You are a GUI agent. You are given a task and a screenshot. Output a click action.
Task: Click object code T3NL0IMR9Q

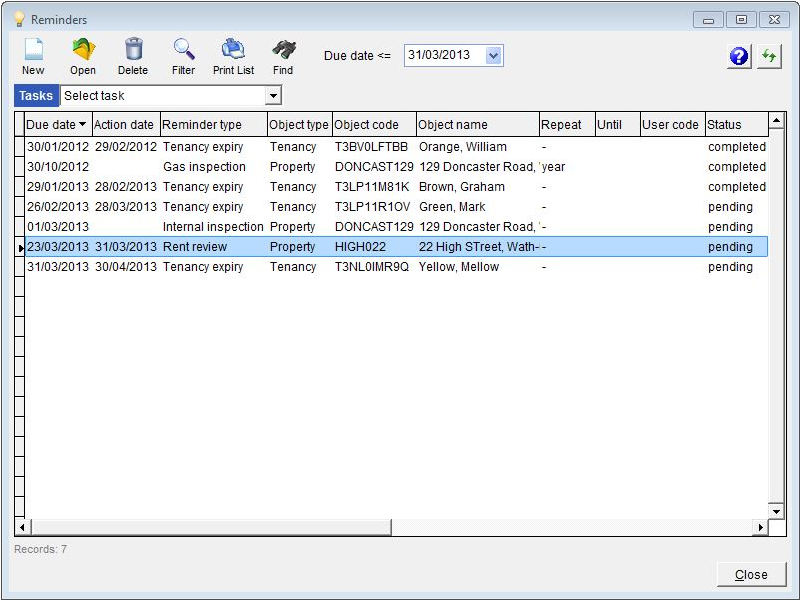[x=372, y=267]
